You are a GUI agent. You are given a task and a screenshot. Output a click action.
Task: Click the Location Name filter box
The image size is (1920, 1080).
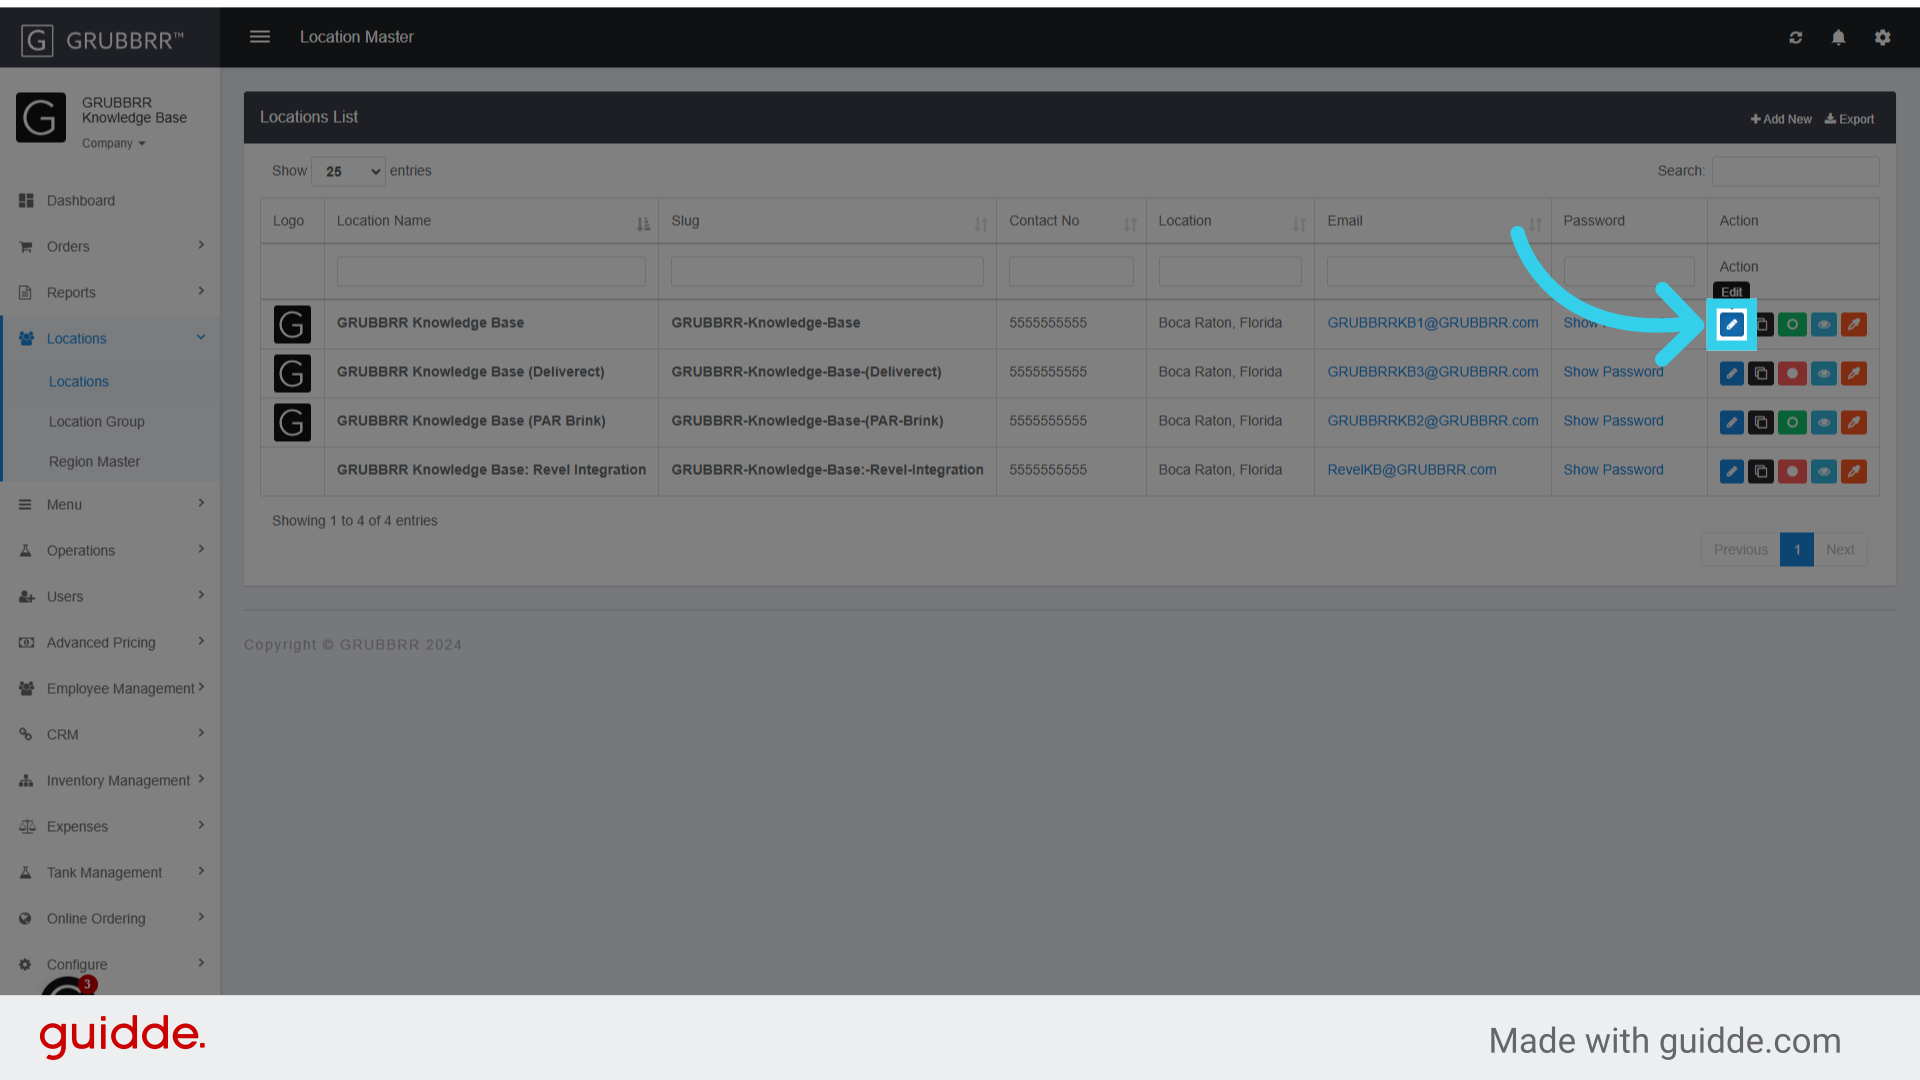491,271
